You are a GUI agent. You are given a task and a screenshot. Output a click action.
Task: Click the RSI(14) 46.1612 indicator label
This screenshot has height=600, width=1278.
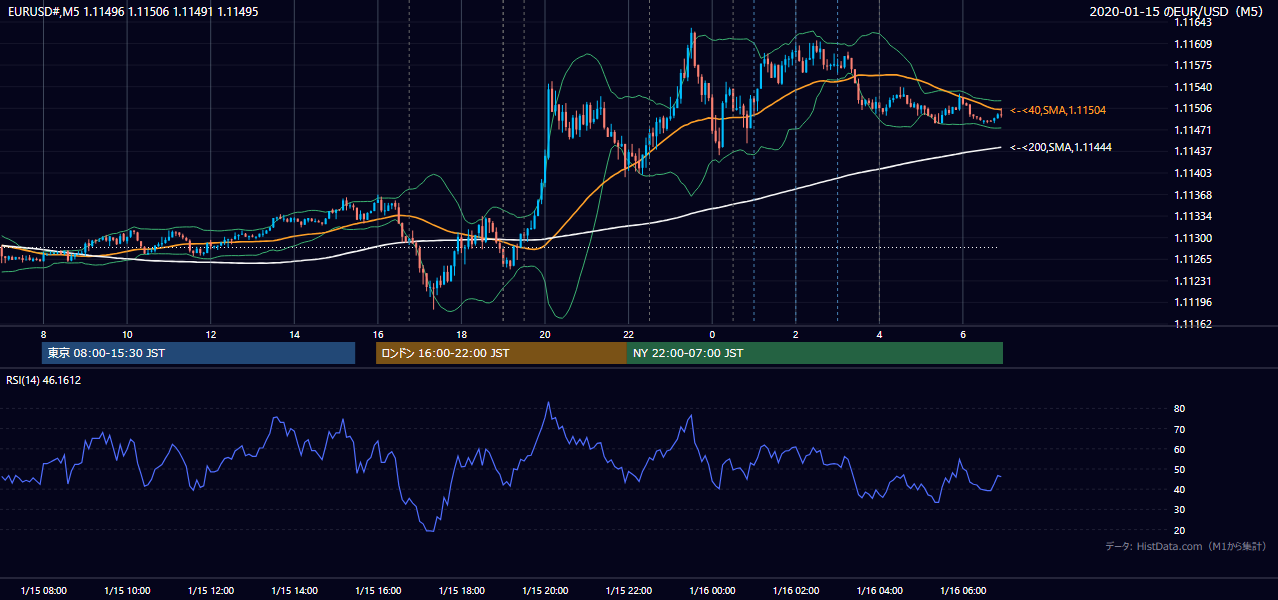pos(43,380)
